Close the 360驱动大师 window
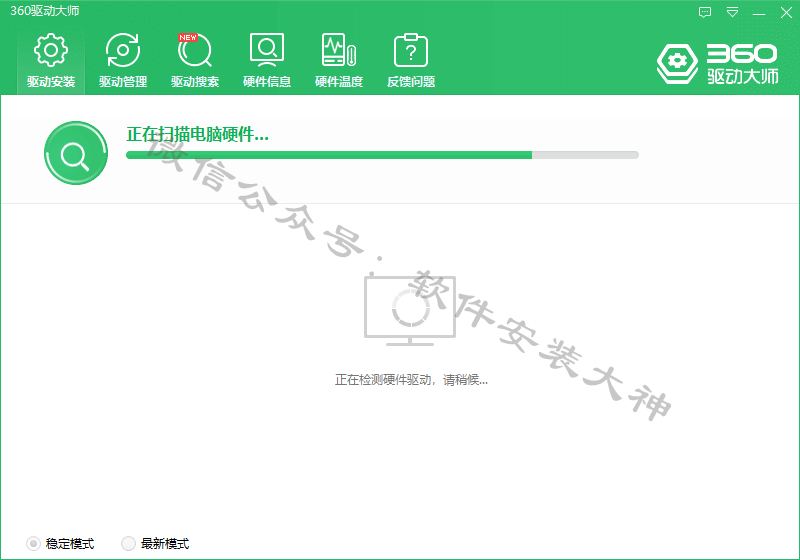This screenshot has width=800, height=560. point(786,12)
